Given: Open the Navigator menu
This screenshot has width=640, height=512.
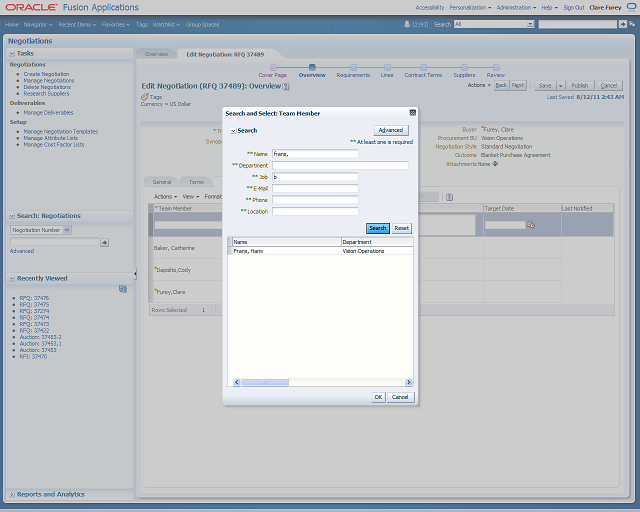Looking at the screenshot, I should 38,24.
